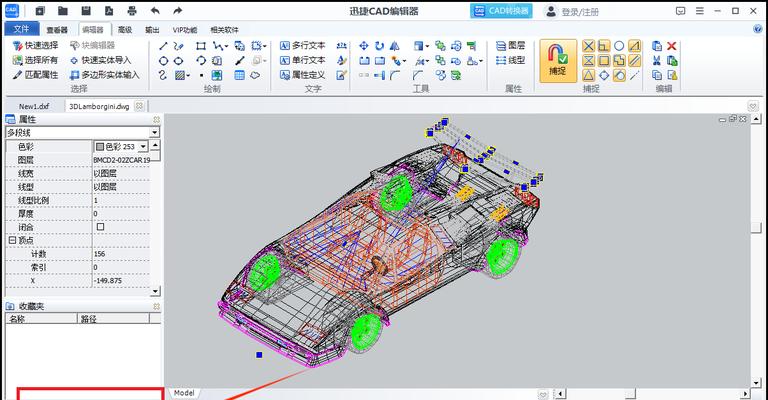
Task: Toggle the circle center snap
Action: [619, 46]
